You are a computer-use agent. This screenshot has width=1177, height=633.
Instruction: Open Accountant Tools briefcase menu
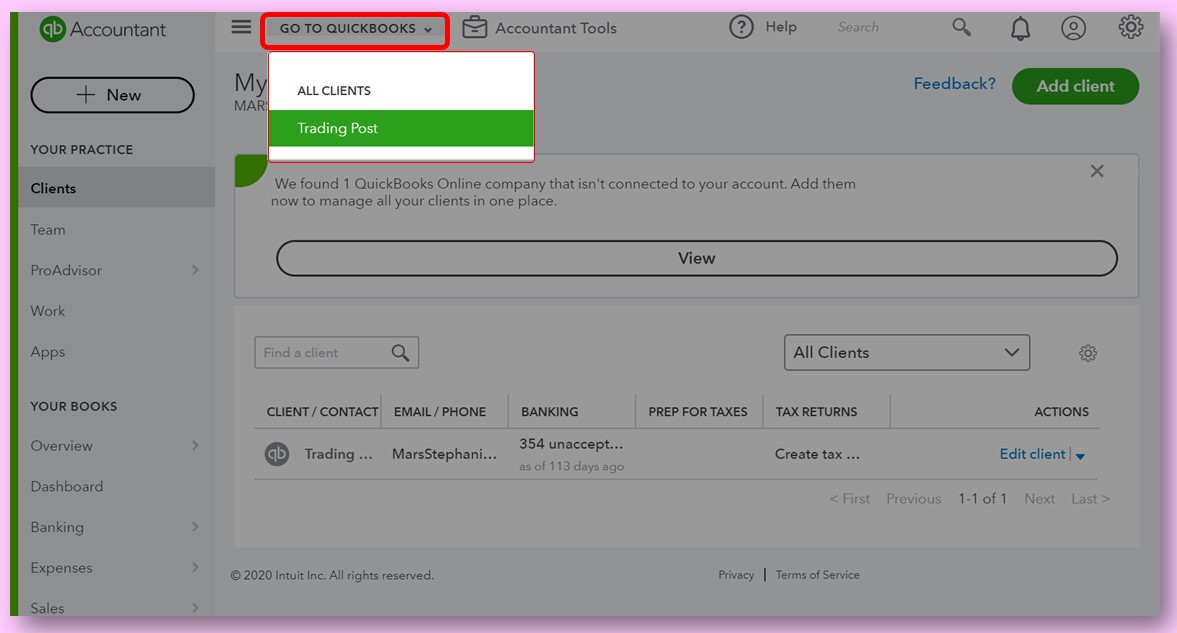click(x=539, y=28)
